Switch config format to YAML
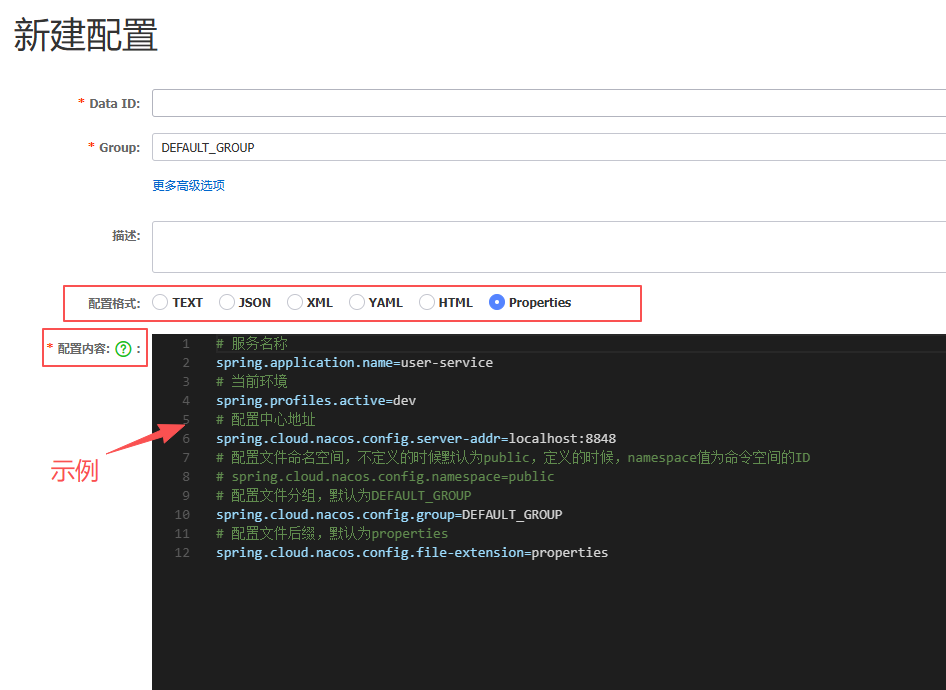This screenshot has height=690, width=946. tap(357, 302)
